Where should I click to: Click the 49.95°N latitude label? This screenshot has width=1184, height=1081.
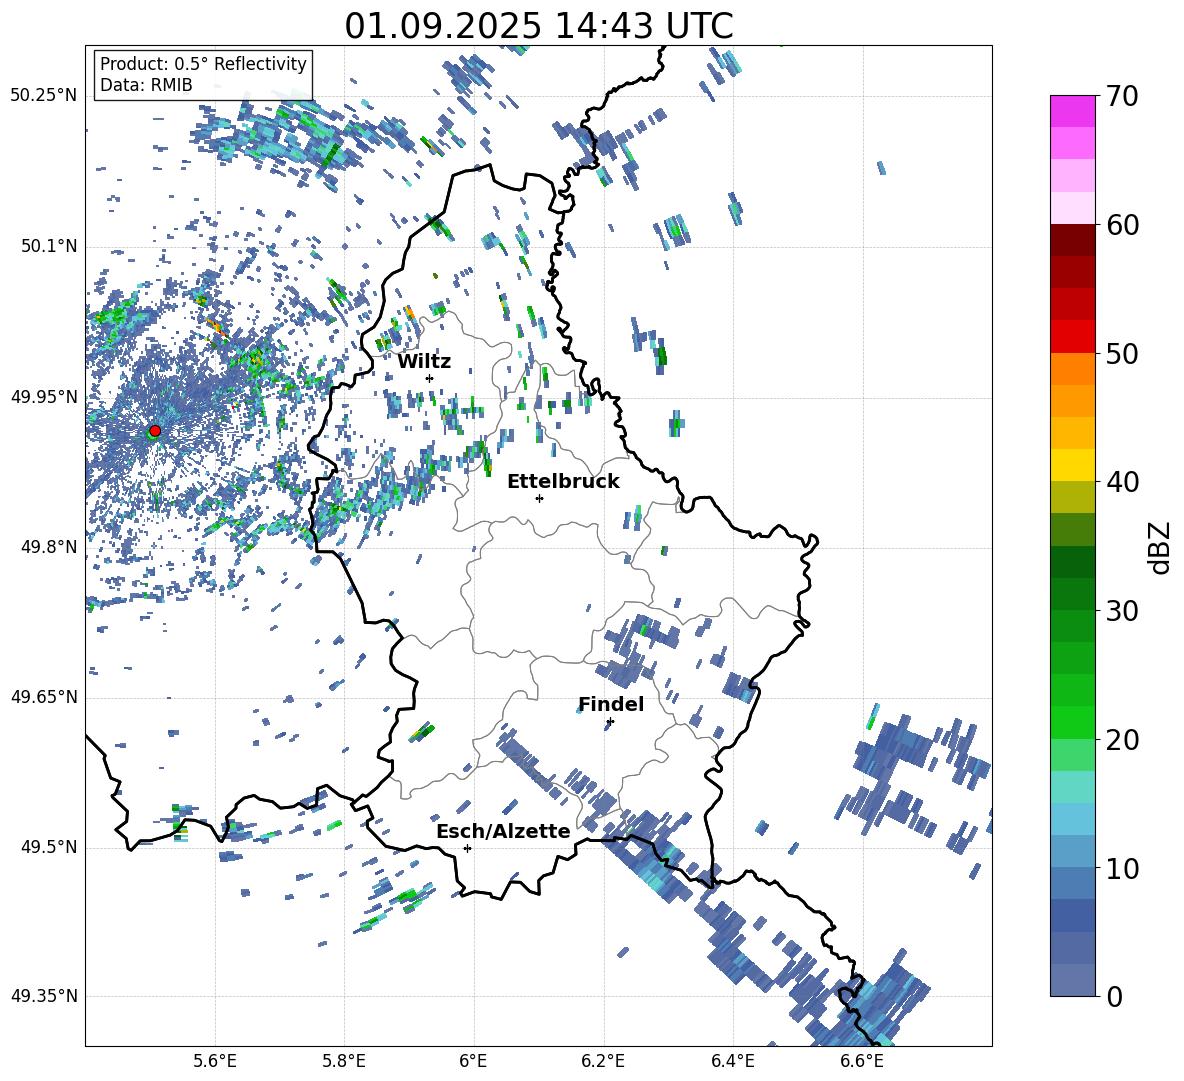pos(44,396)
